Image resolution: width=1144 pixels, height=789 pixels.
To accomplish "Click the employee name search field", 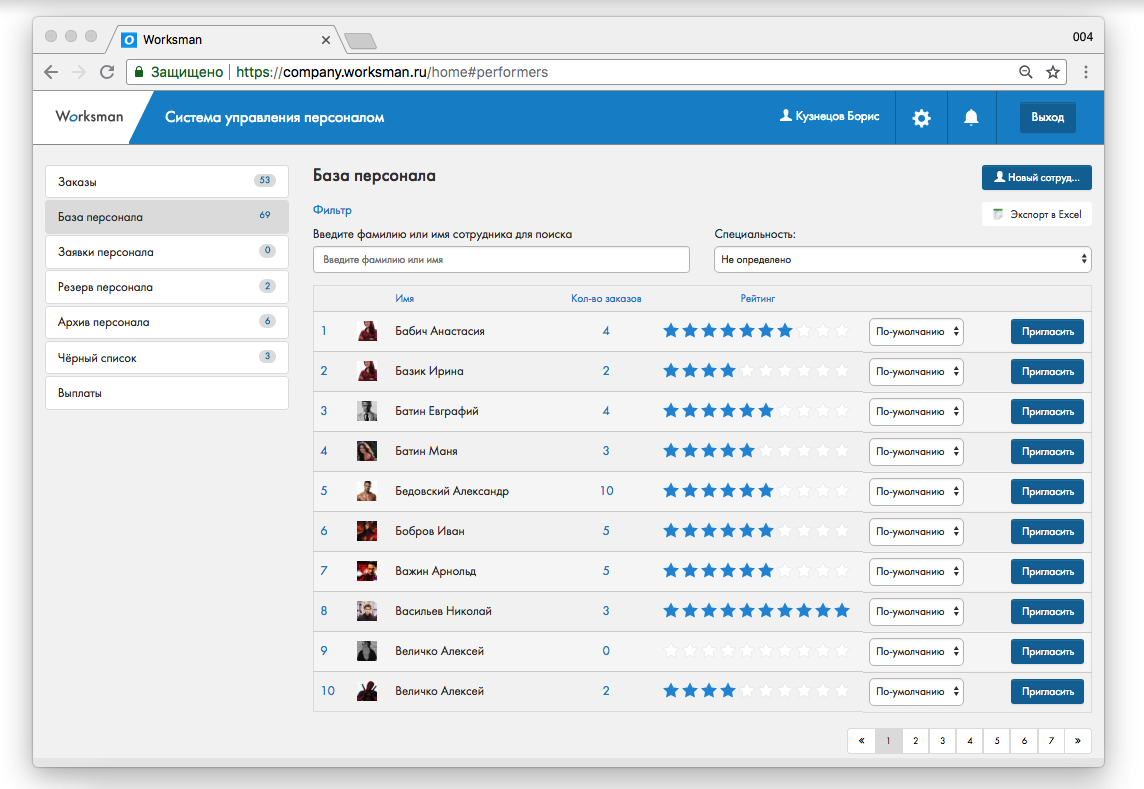I will pyautogui.click(x=501, y=259).
